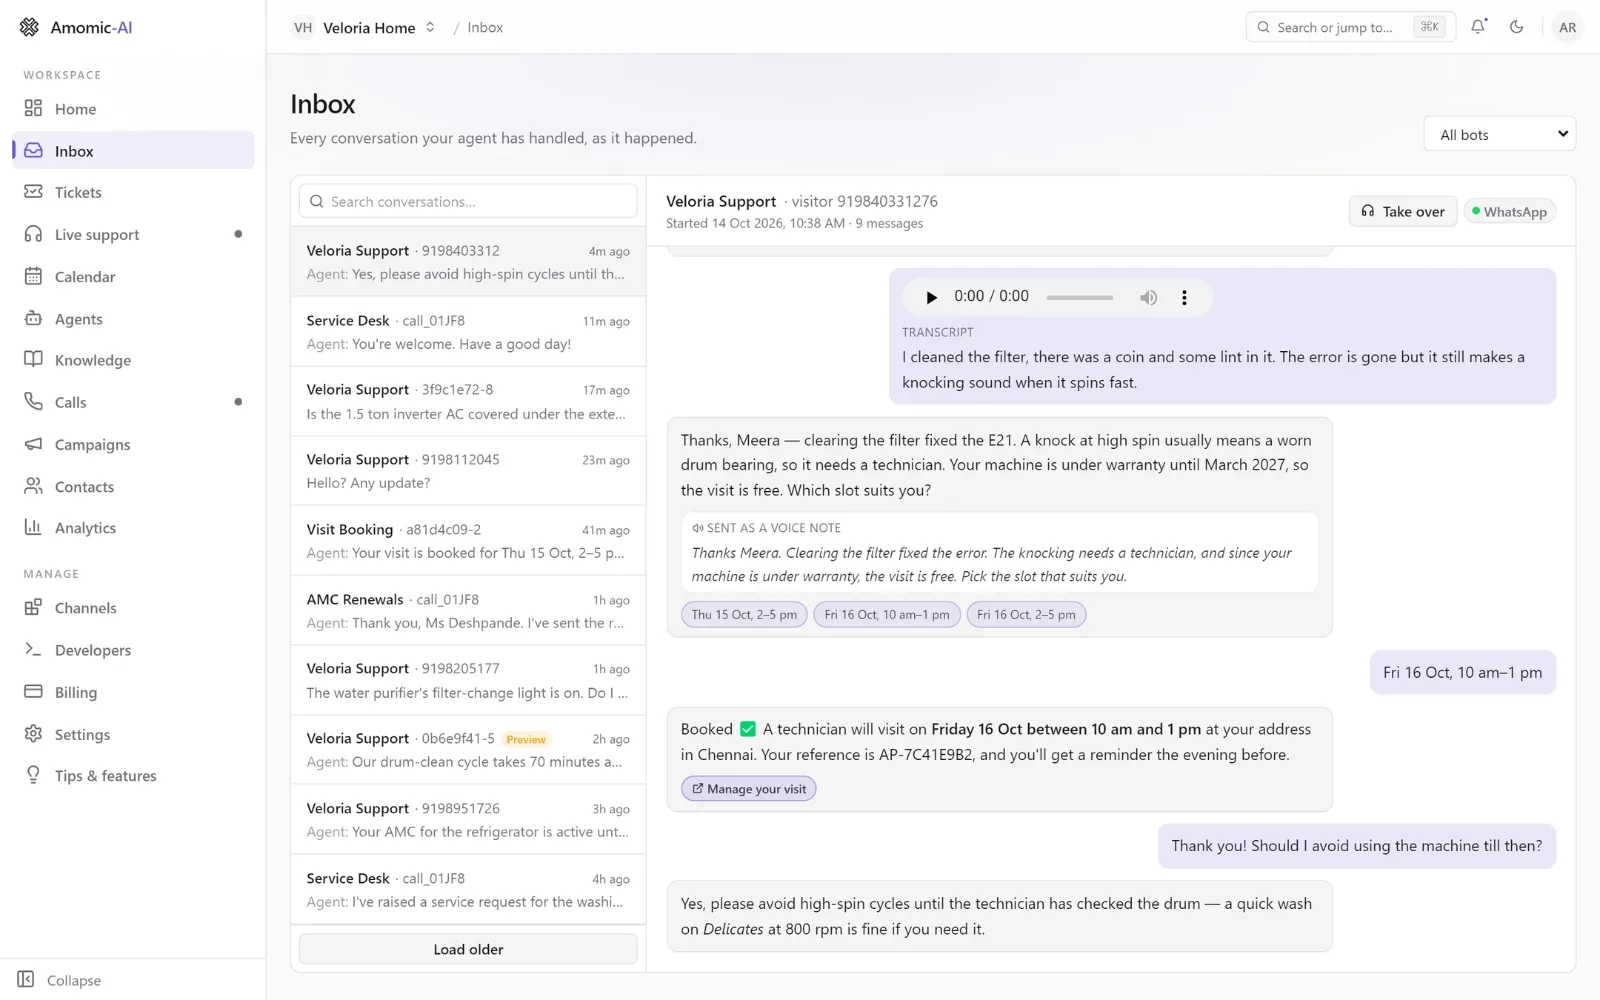The width and height of the screenshot is (1600, 1000).
Task: Click the Inbox breadcrumb
Action: point(485,27)
